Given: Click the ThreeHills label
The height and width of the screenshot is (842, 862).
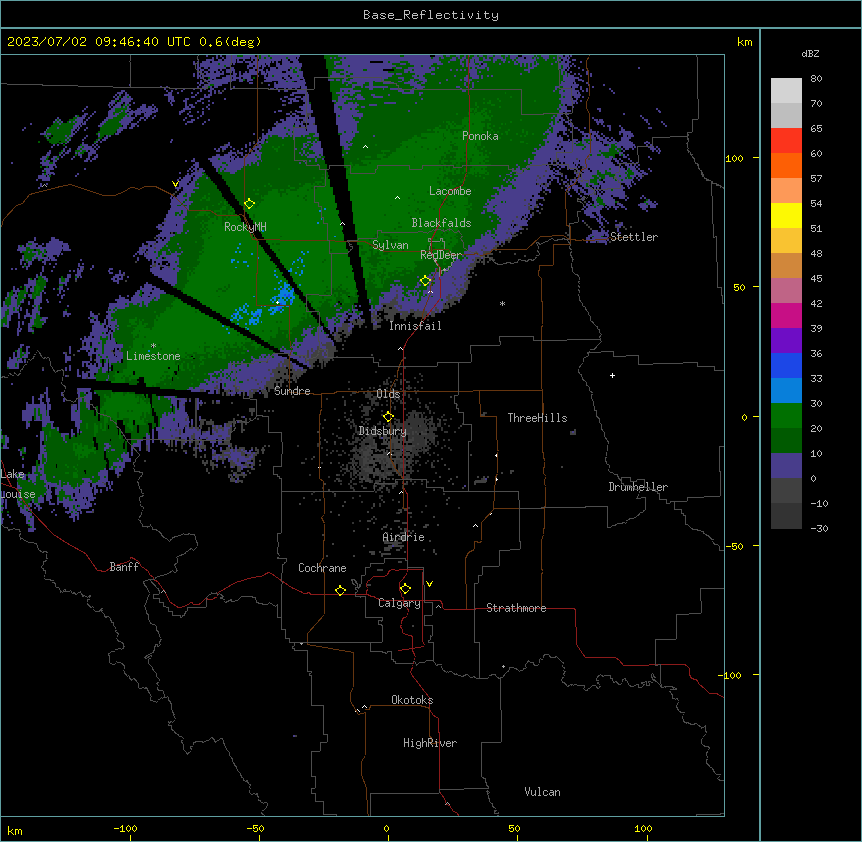Looking at the screenshot, I should (x=537, y=418).
